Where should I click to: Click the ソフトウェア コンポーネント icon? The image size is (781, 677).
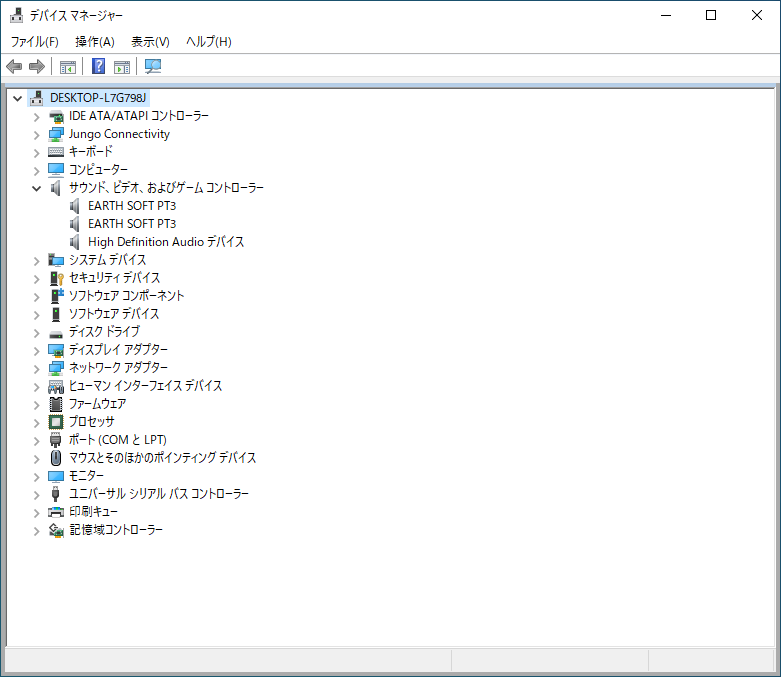pos(57,296)
